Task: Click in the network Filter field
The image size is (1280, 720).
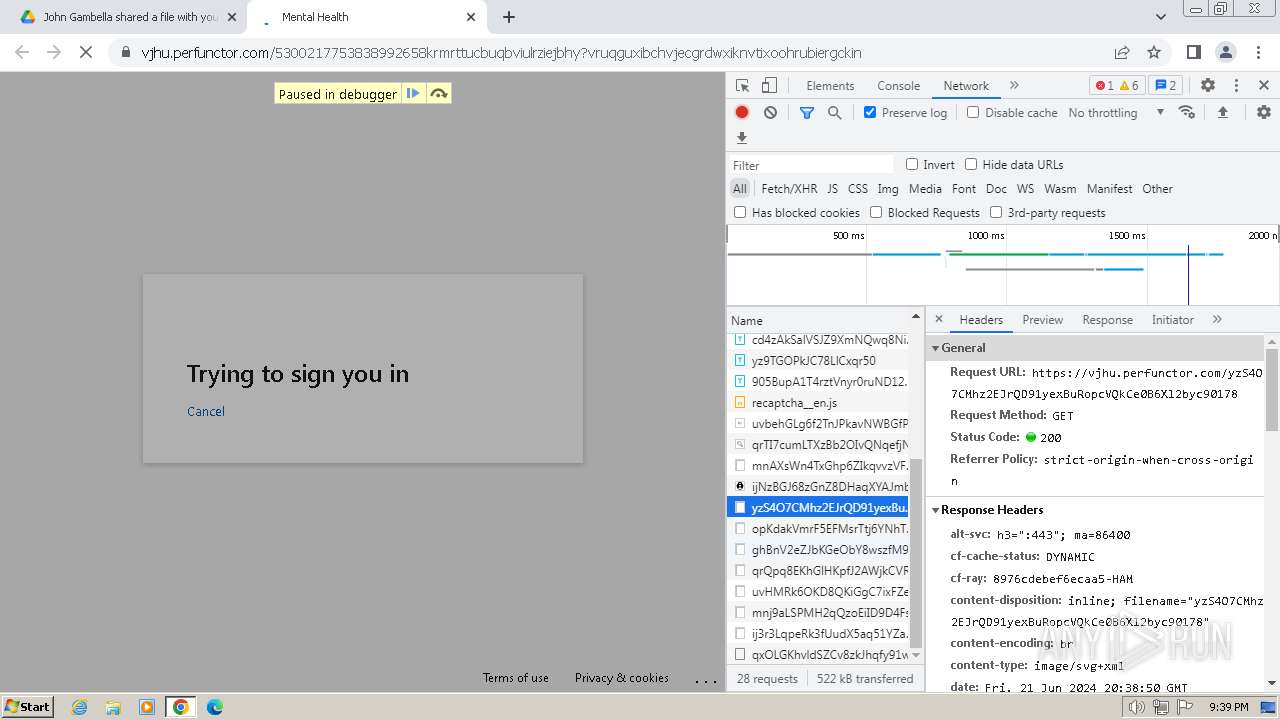Action: (x=810, y=165)
